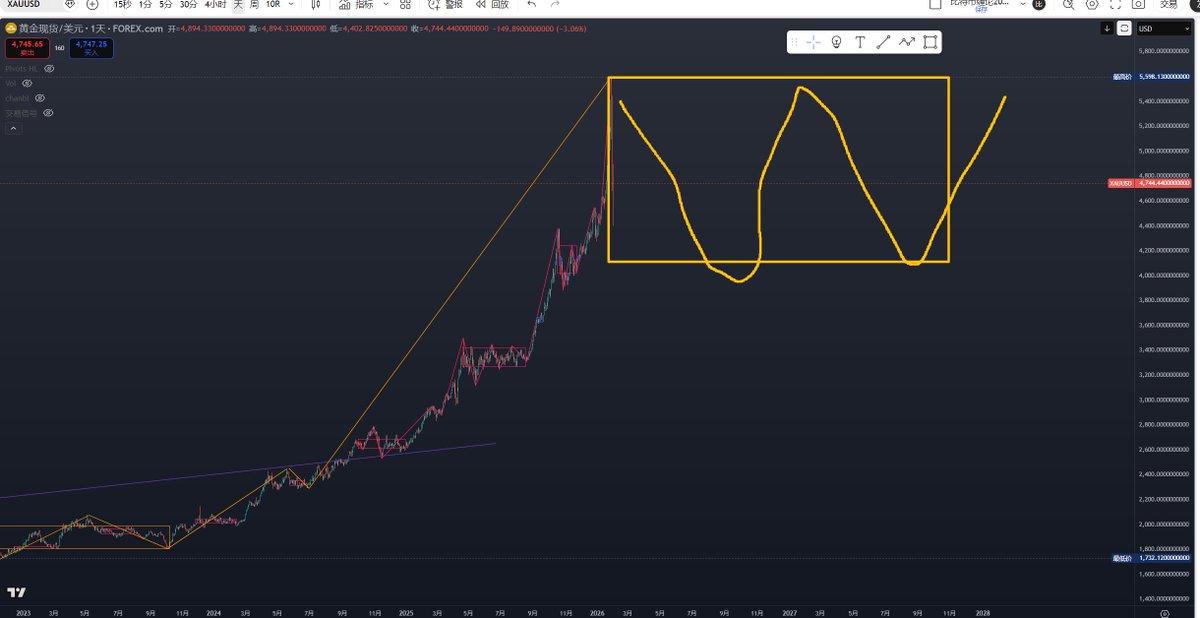The image size is (1200, 618).
Task: Toggle visibility of Vol indicator
Action: 27,83
